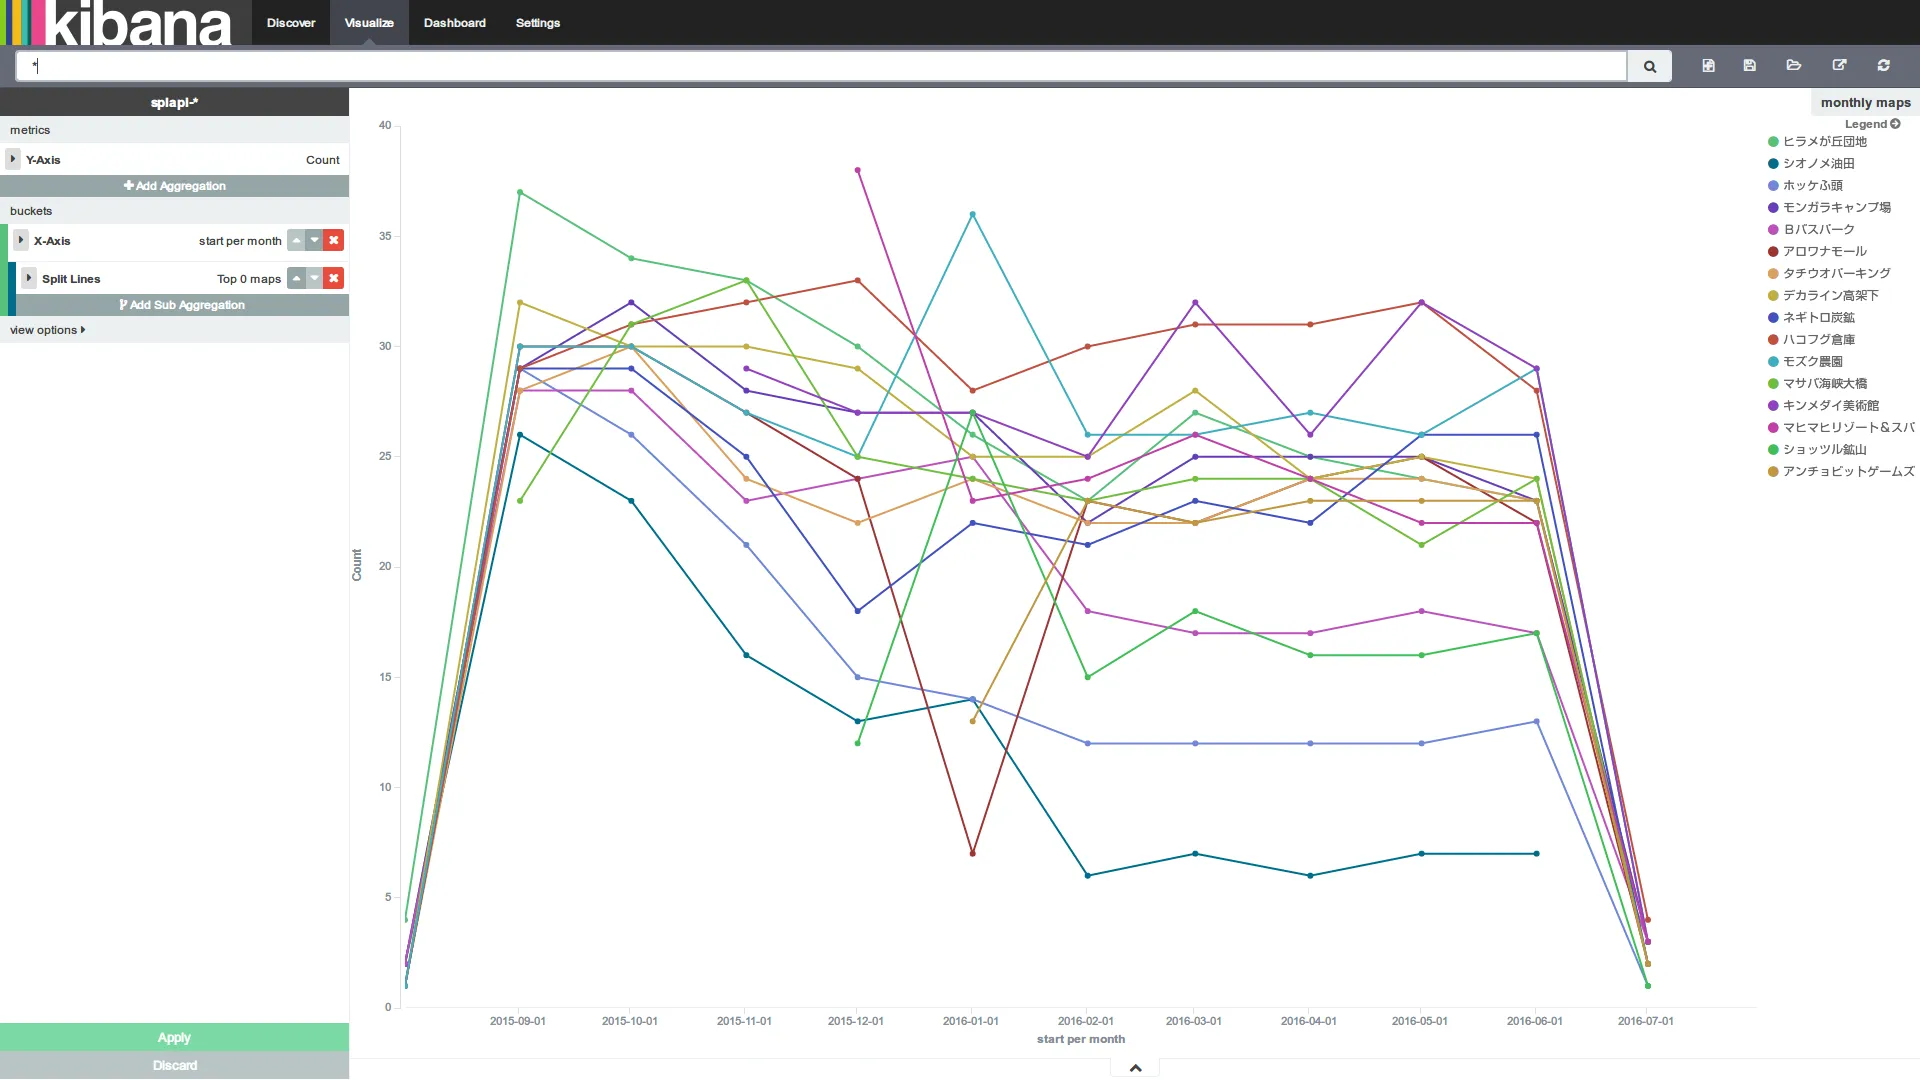Click the monthly maps title label
1920x1080 pixels.
[1865, 102]
